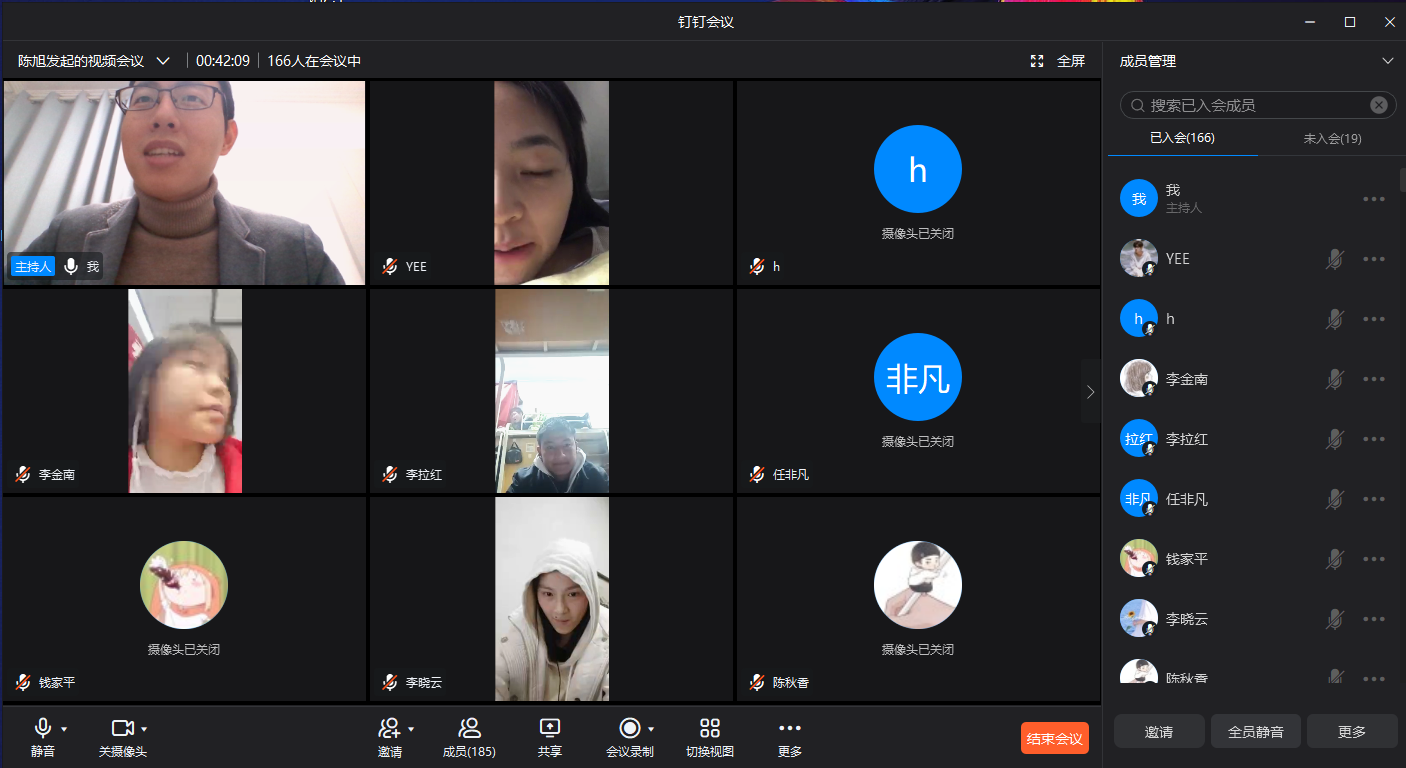Click the 结束会议 button

pyautogui.click(x=1054, y=738)
